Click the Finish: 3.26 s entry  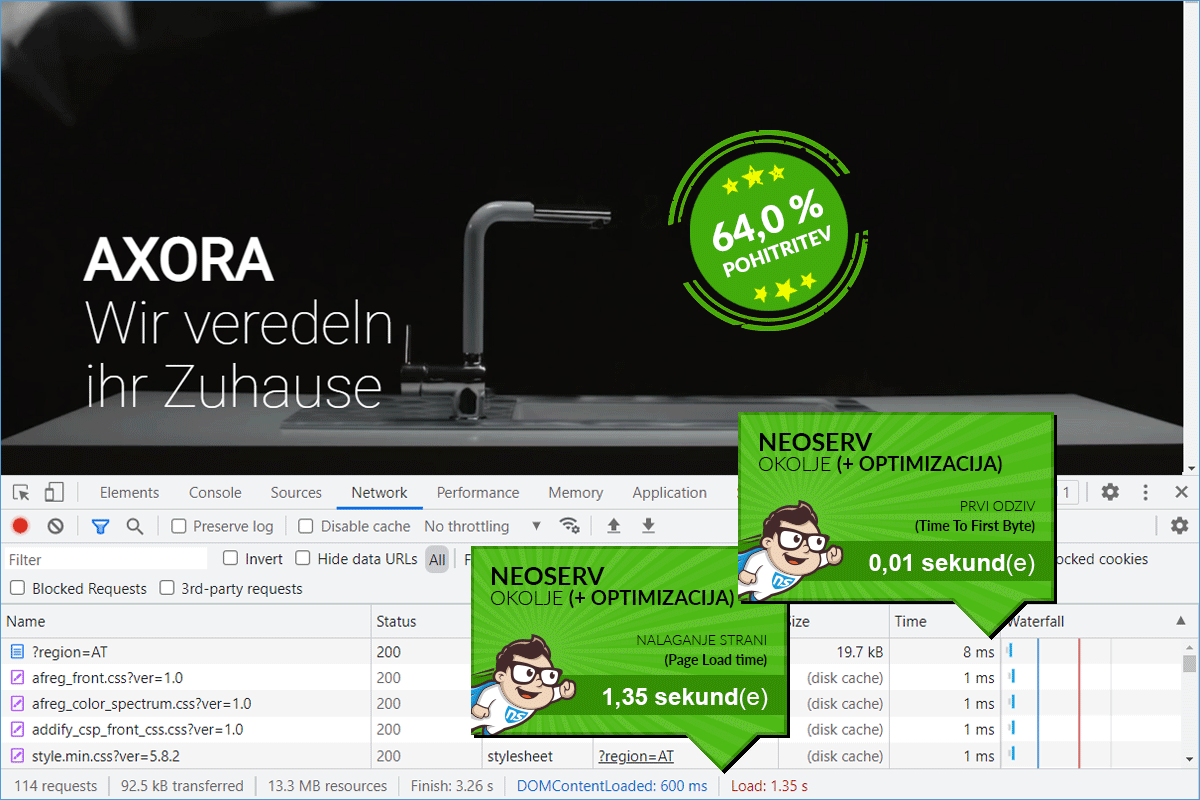[x=451, y=786]
